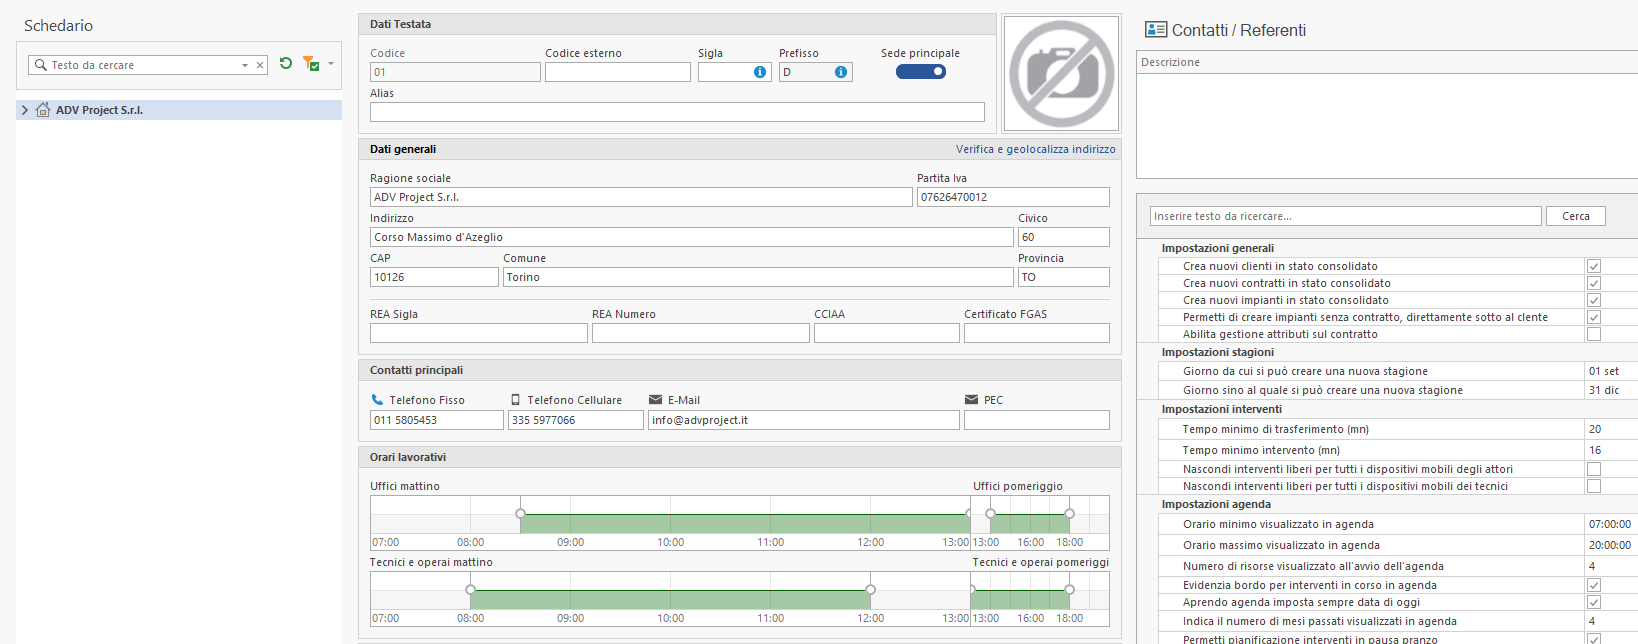The height and width of the screenshot is (644, 1638).
Task: Open the search text history dropdown
Action: click(x=245, y=65)
